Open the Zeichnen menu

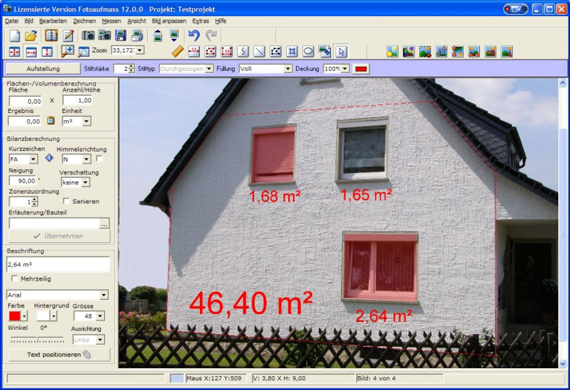point(84,21)
